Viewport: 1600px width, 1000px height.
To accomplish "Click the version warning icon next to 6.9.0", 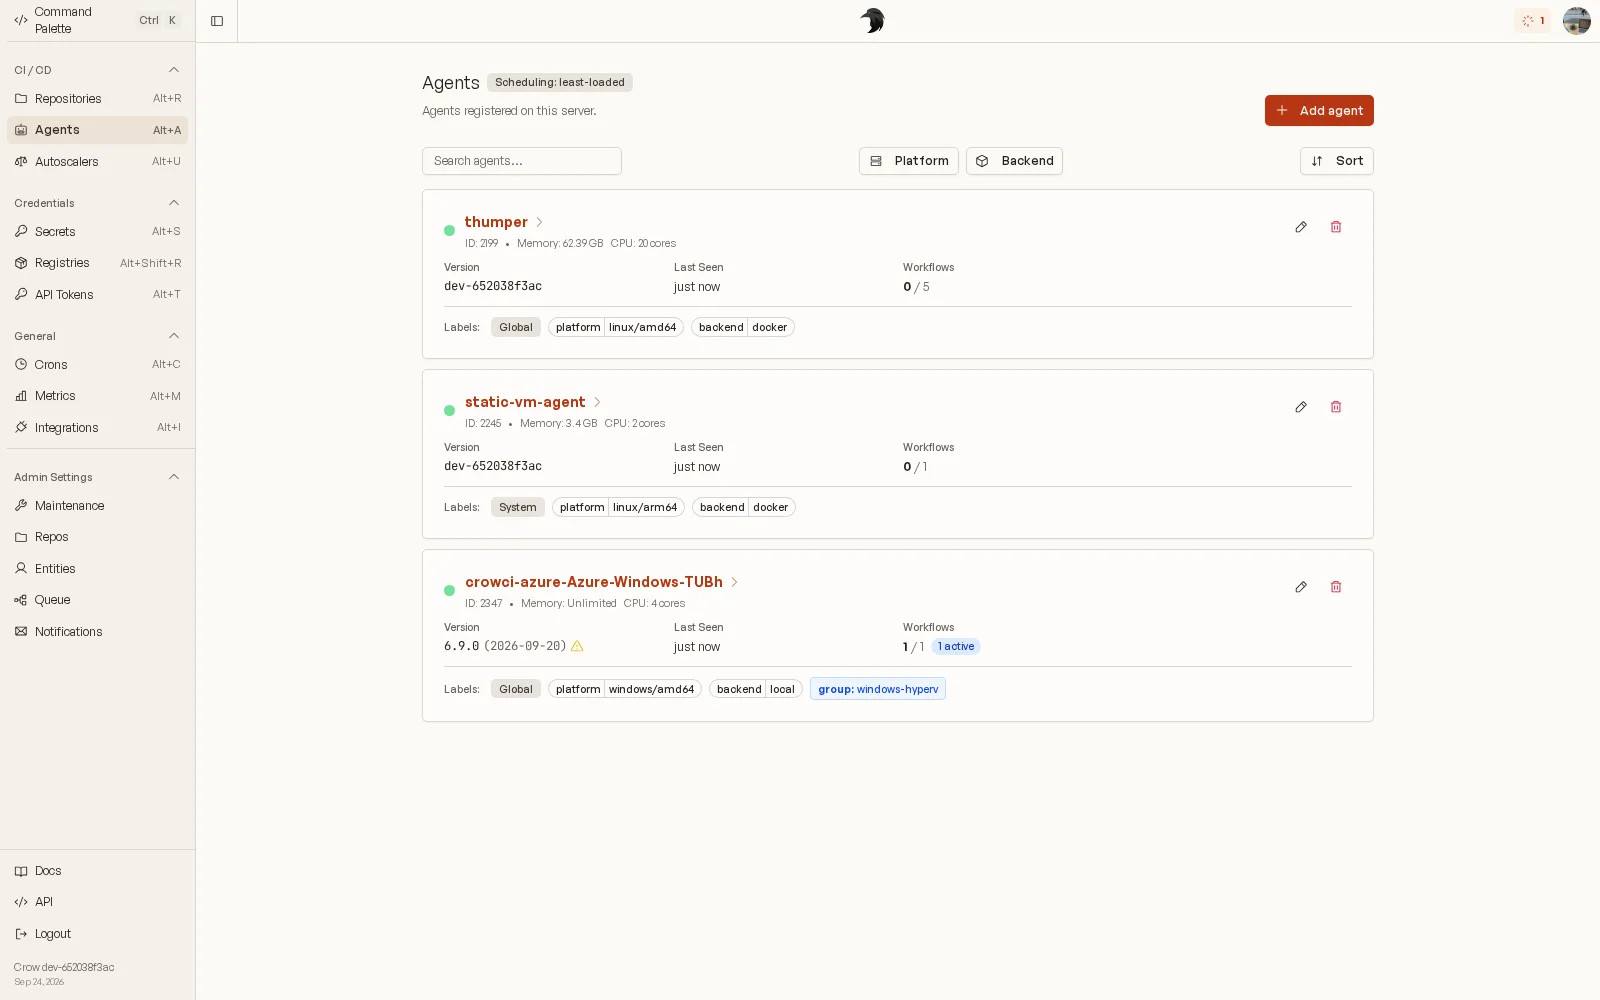I will (577, 646).
